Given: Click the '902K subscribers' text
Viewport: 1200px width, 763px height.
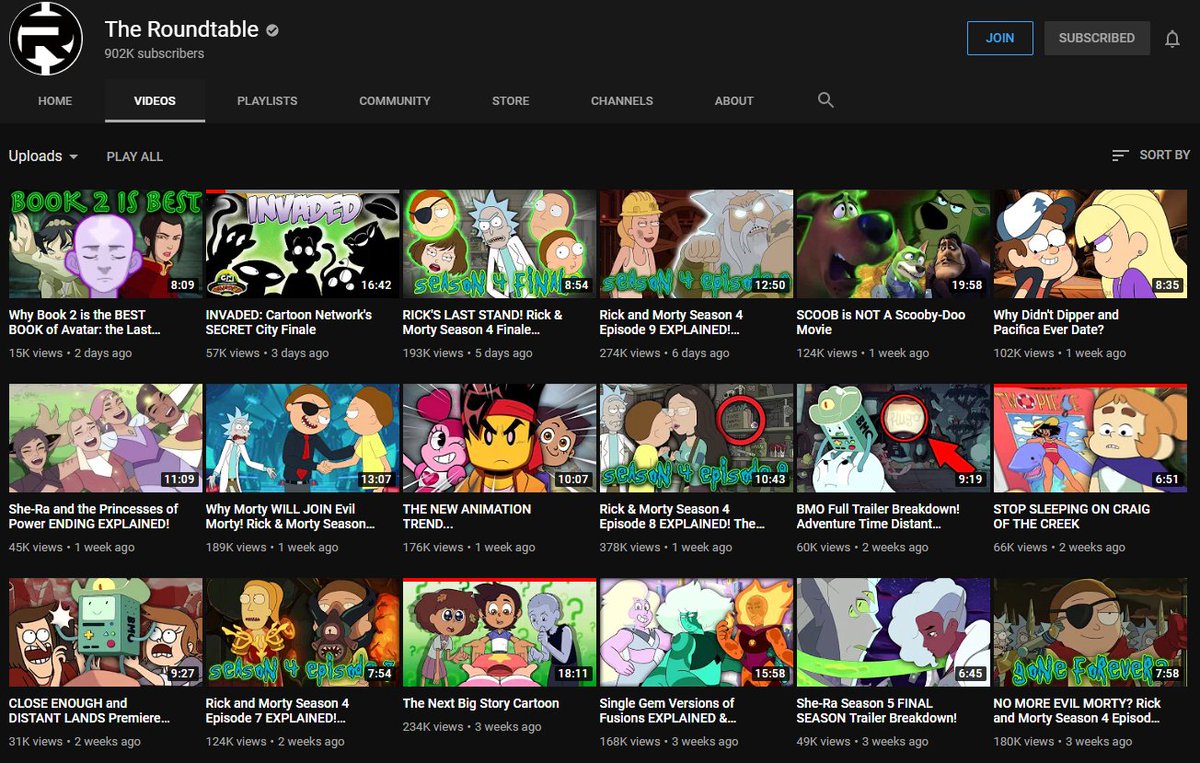Looking at the screenshot, I should pyautogui.click(x=154, y=54).
